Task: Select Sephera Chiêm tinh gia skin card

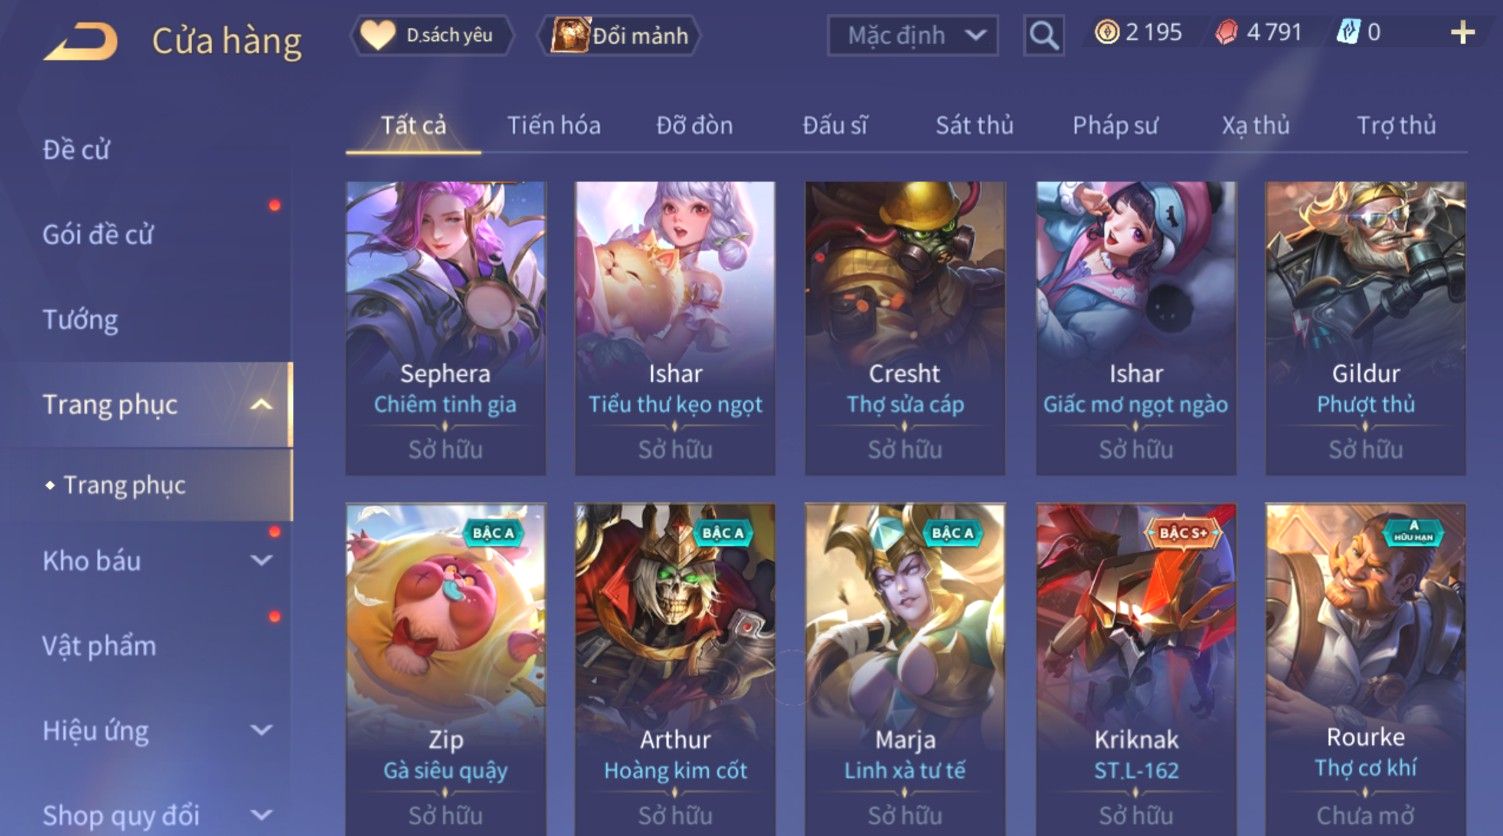Action: (x=446, y=328)
